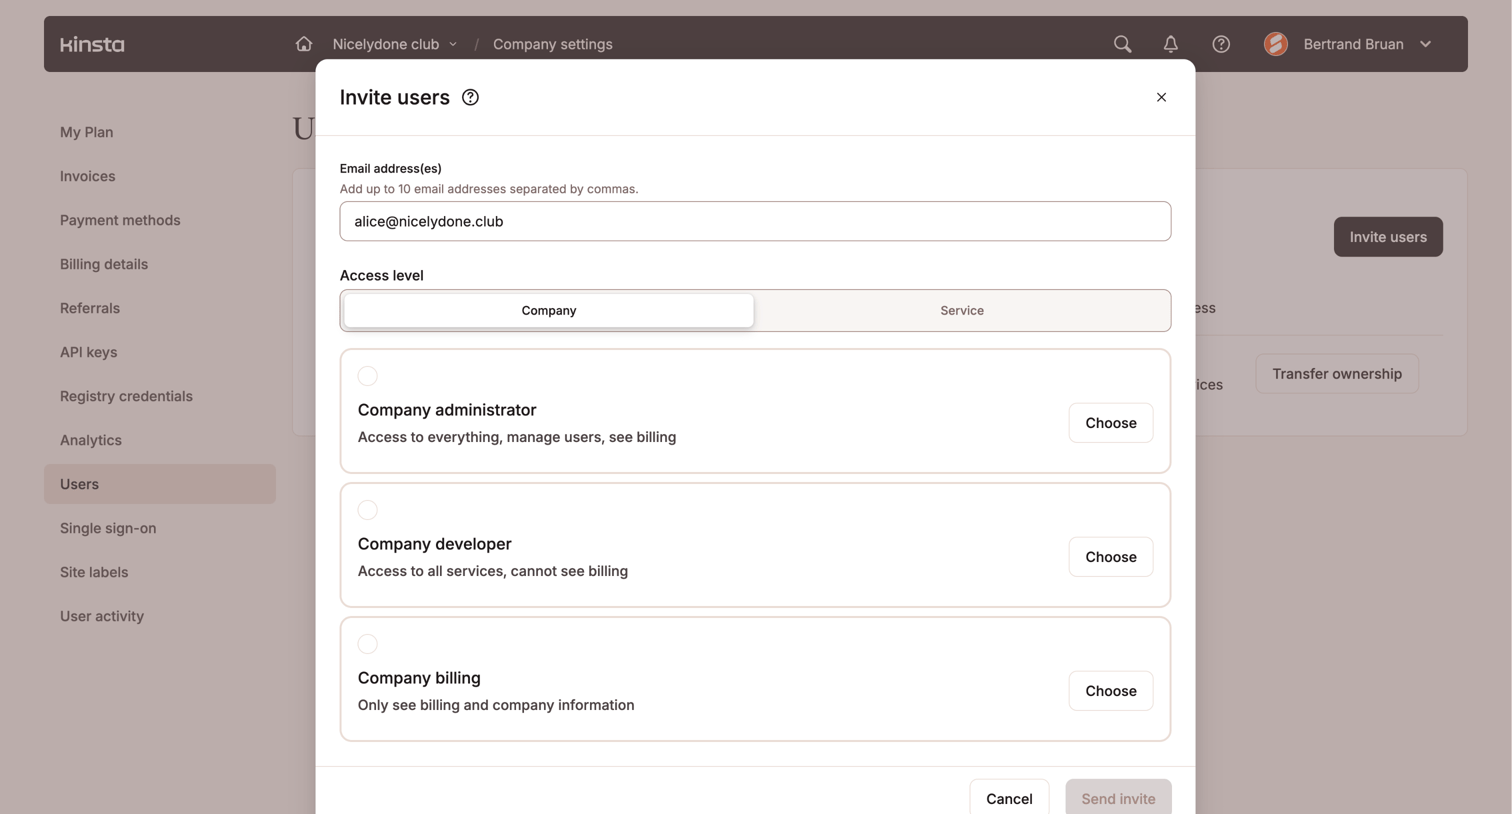
Task: Click the Kinsta logo
Action: [x=92, y=44]
